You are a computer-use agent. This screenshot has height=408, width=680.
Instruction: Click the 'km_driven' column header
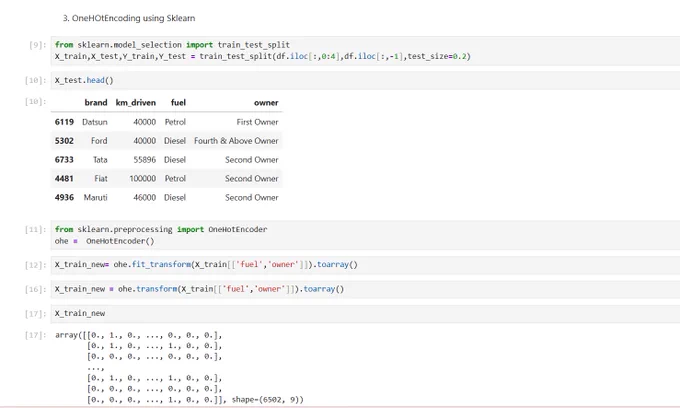click(x=136, y=103)
